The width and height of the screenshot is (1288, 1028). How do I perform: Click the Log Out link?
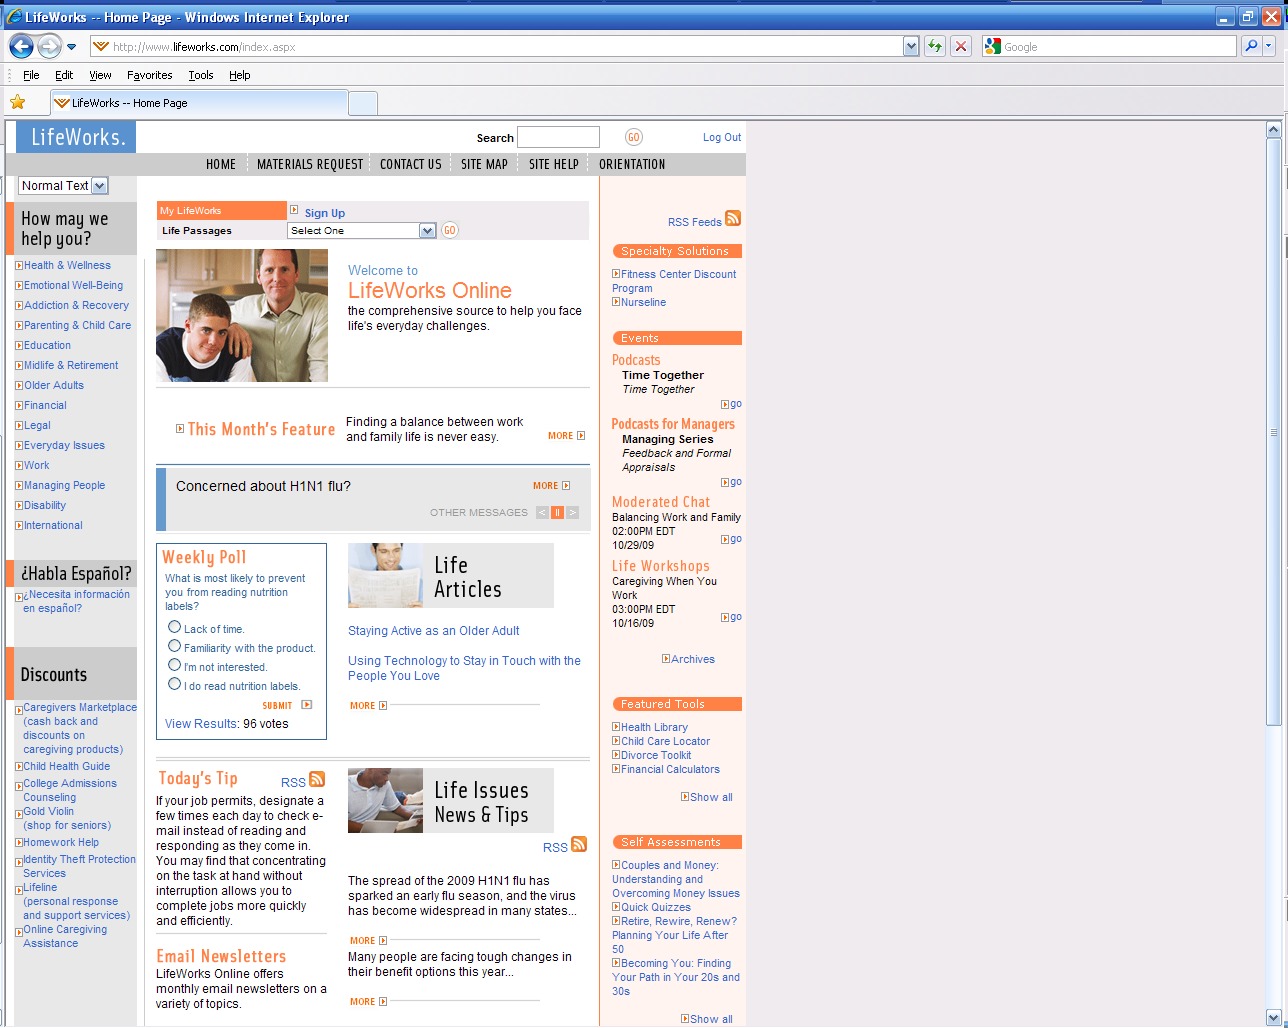click(721, 138)
